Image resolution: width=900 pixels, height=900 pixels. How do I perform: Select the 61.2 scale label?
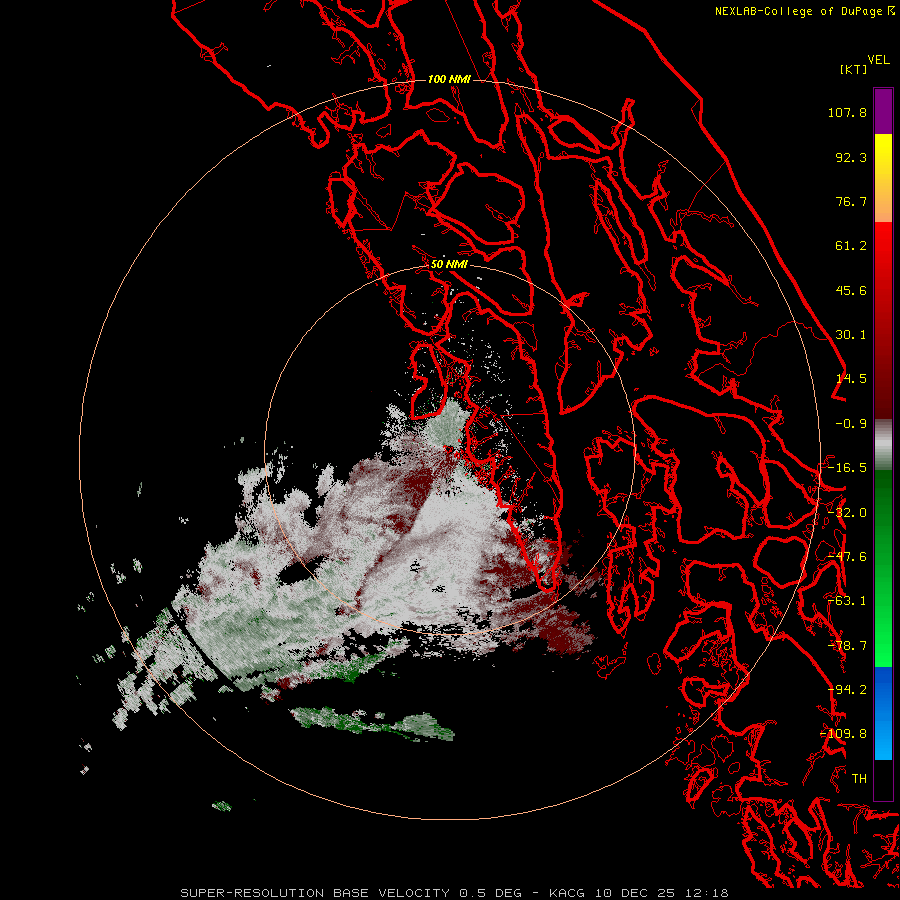(851, 246)
